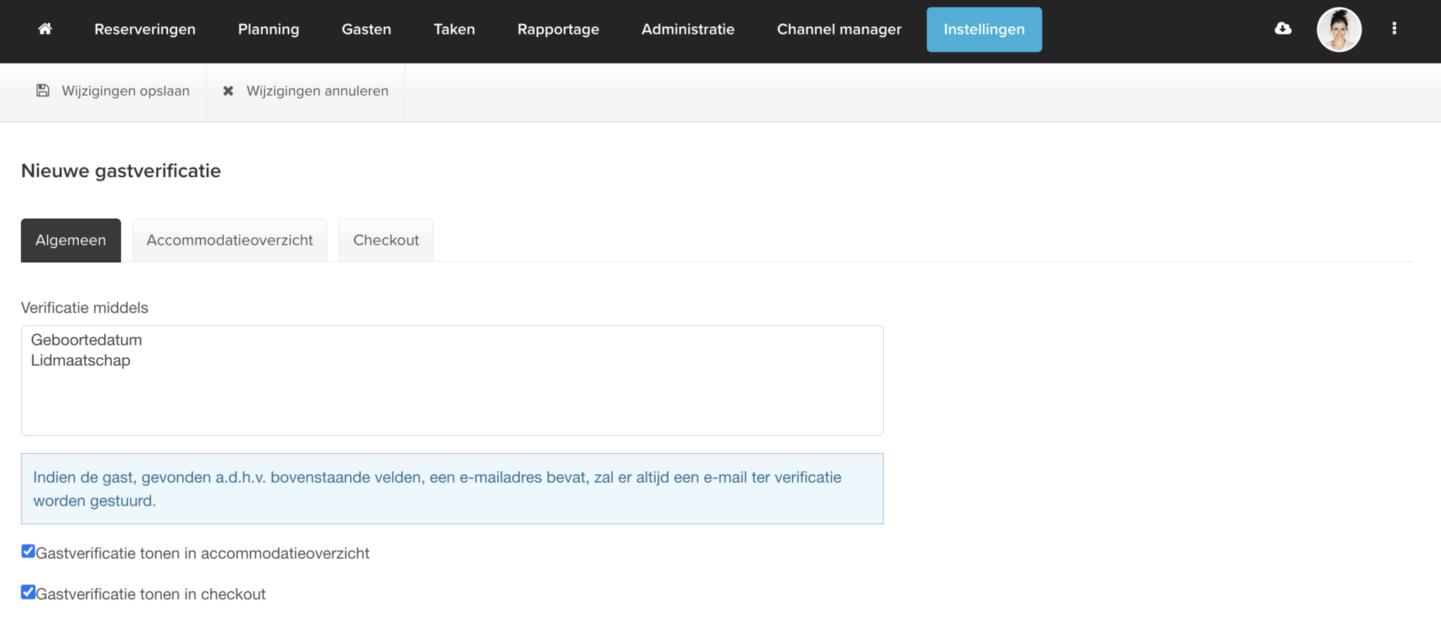This screenshot has width=1441, height=626.
Task: Go to the home page icon
Action: coord(44,29)
